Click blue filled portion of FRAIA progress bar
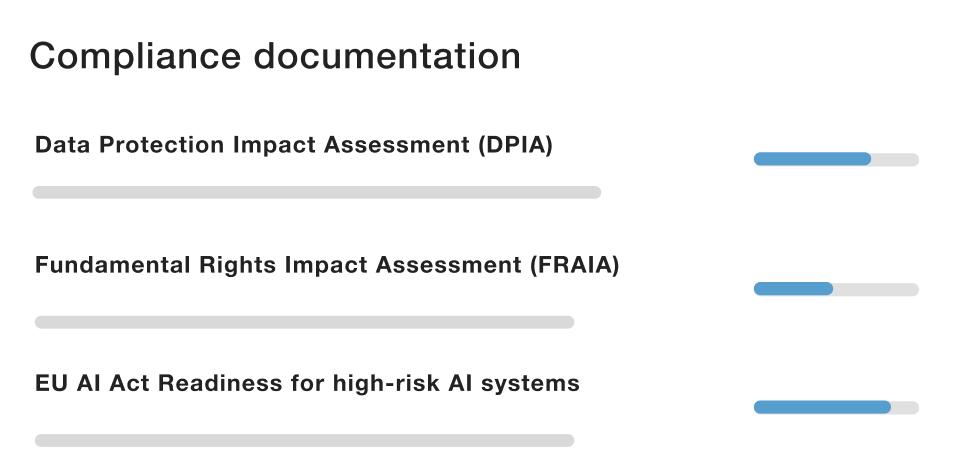This screenshot has height=473, width=970. 793,289
